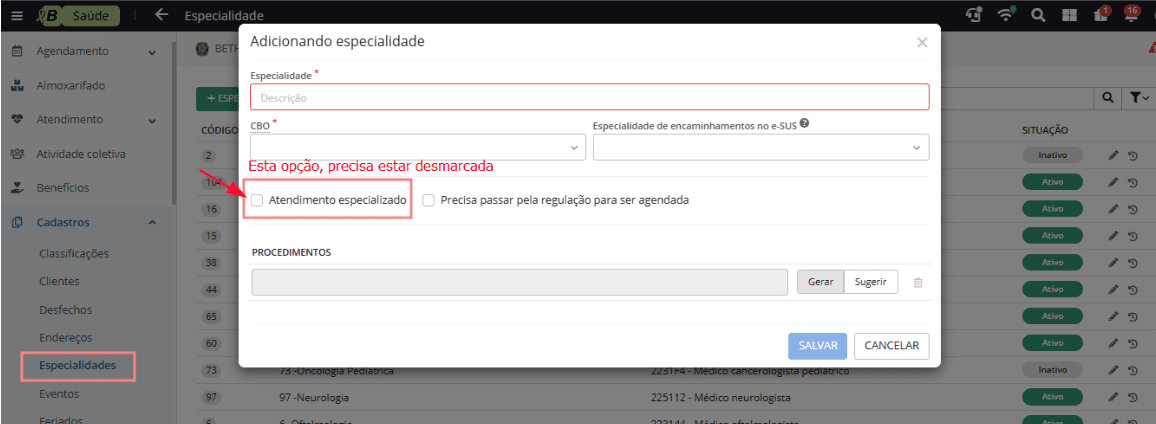The height and width of the screenshot is (424, 1156).
Task: Open the gift news icon with badge 1
Action: click(x=1101, y=15)
